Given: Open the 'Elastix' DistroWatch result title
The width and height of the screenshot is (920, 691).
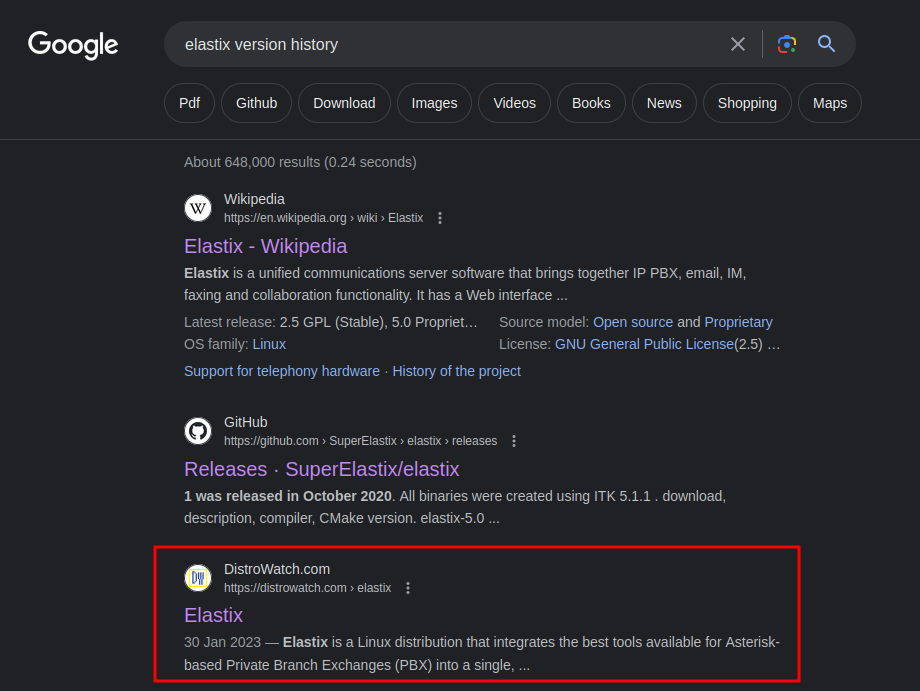Looking at the screenshot, I should 214,615.
